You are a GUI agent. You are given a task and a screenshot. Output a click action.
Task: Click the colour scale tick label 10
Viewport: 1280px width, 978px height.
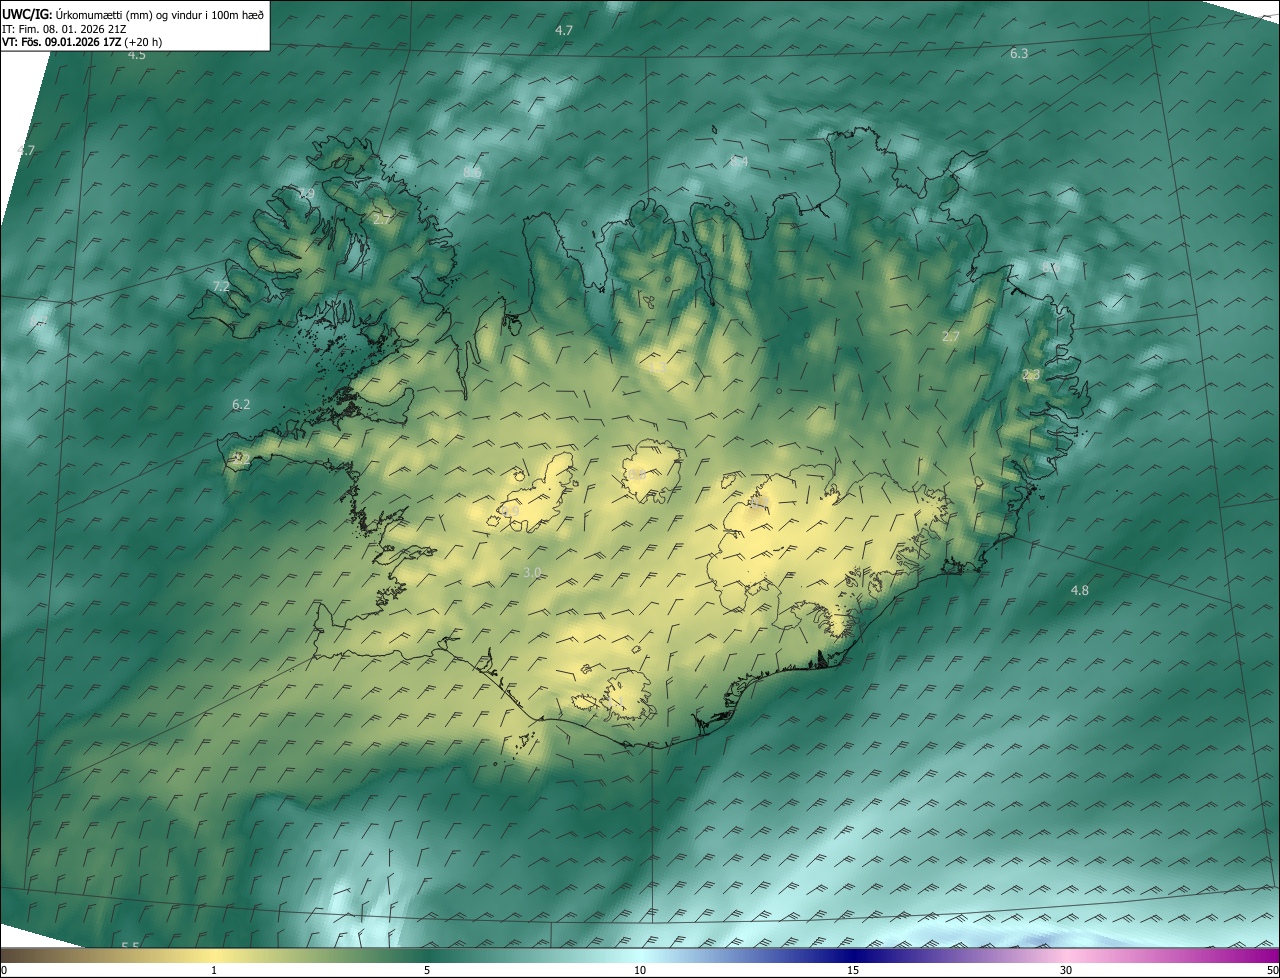tap(640, 971)
